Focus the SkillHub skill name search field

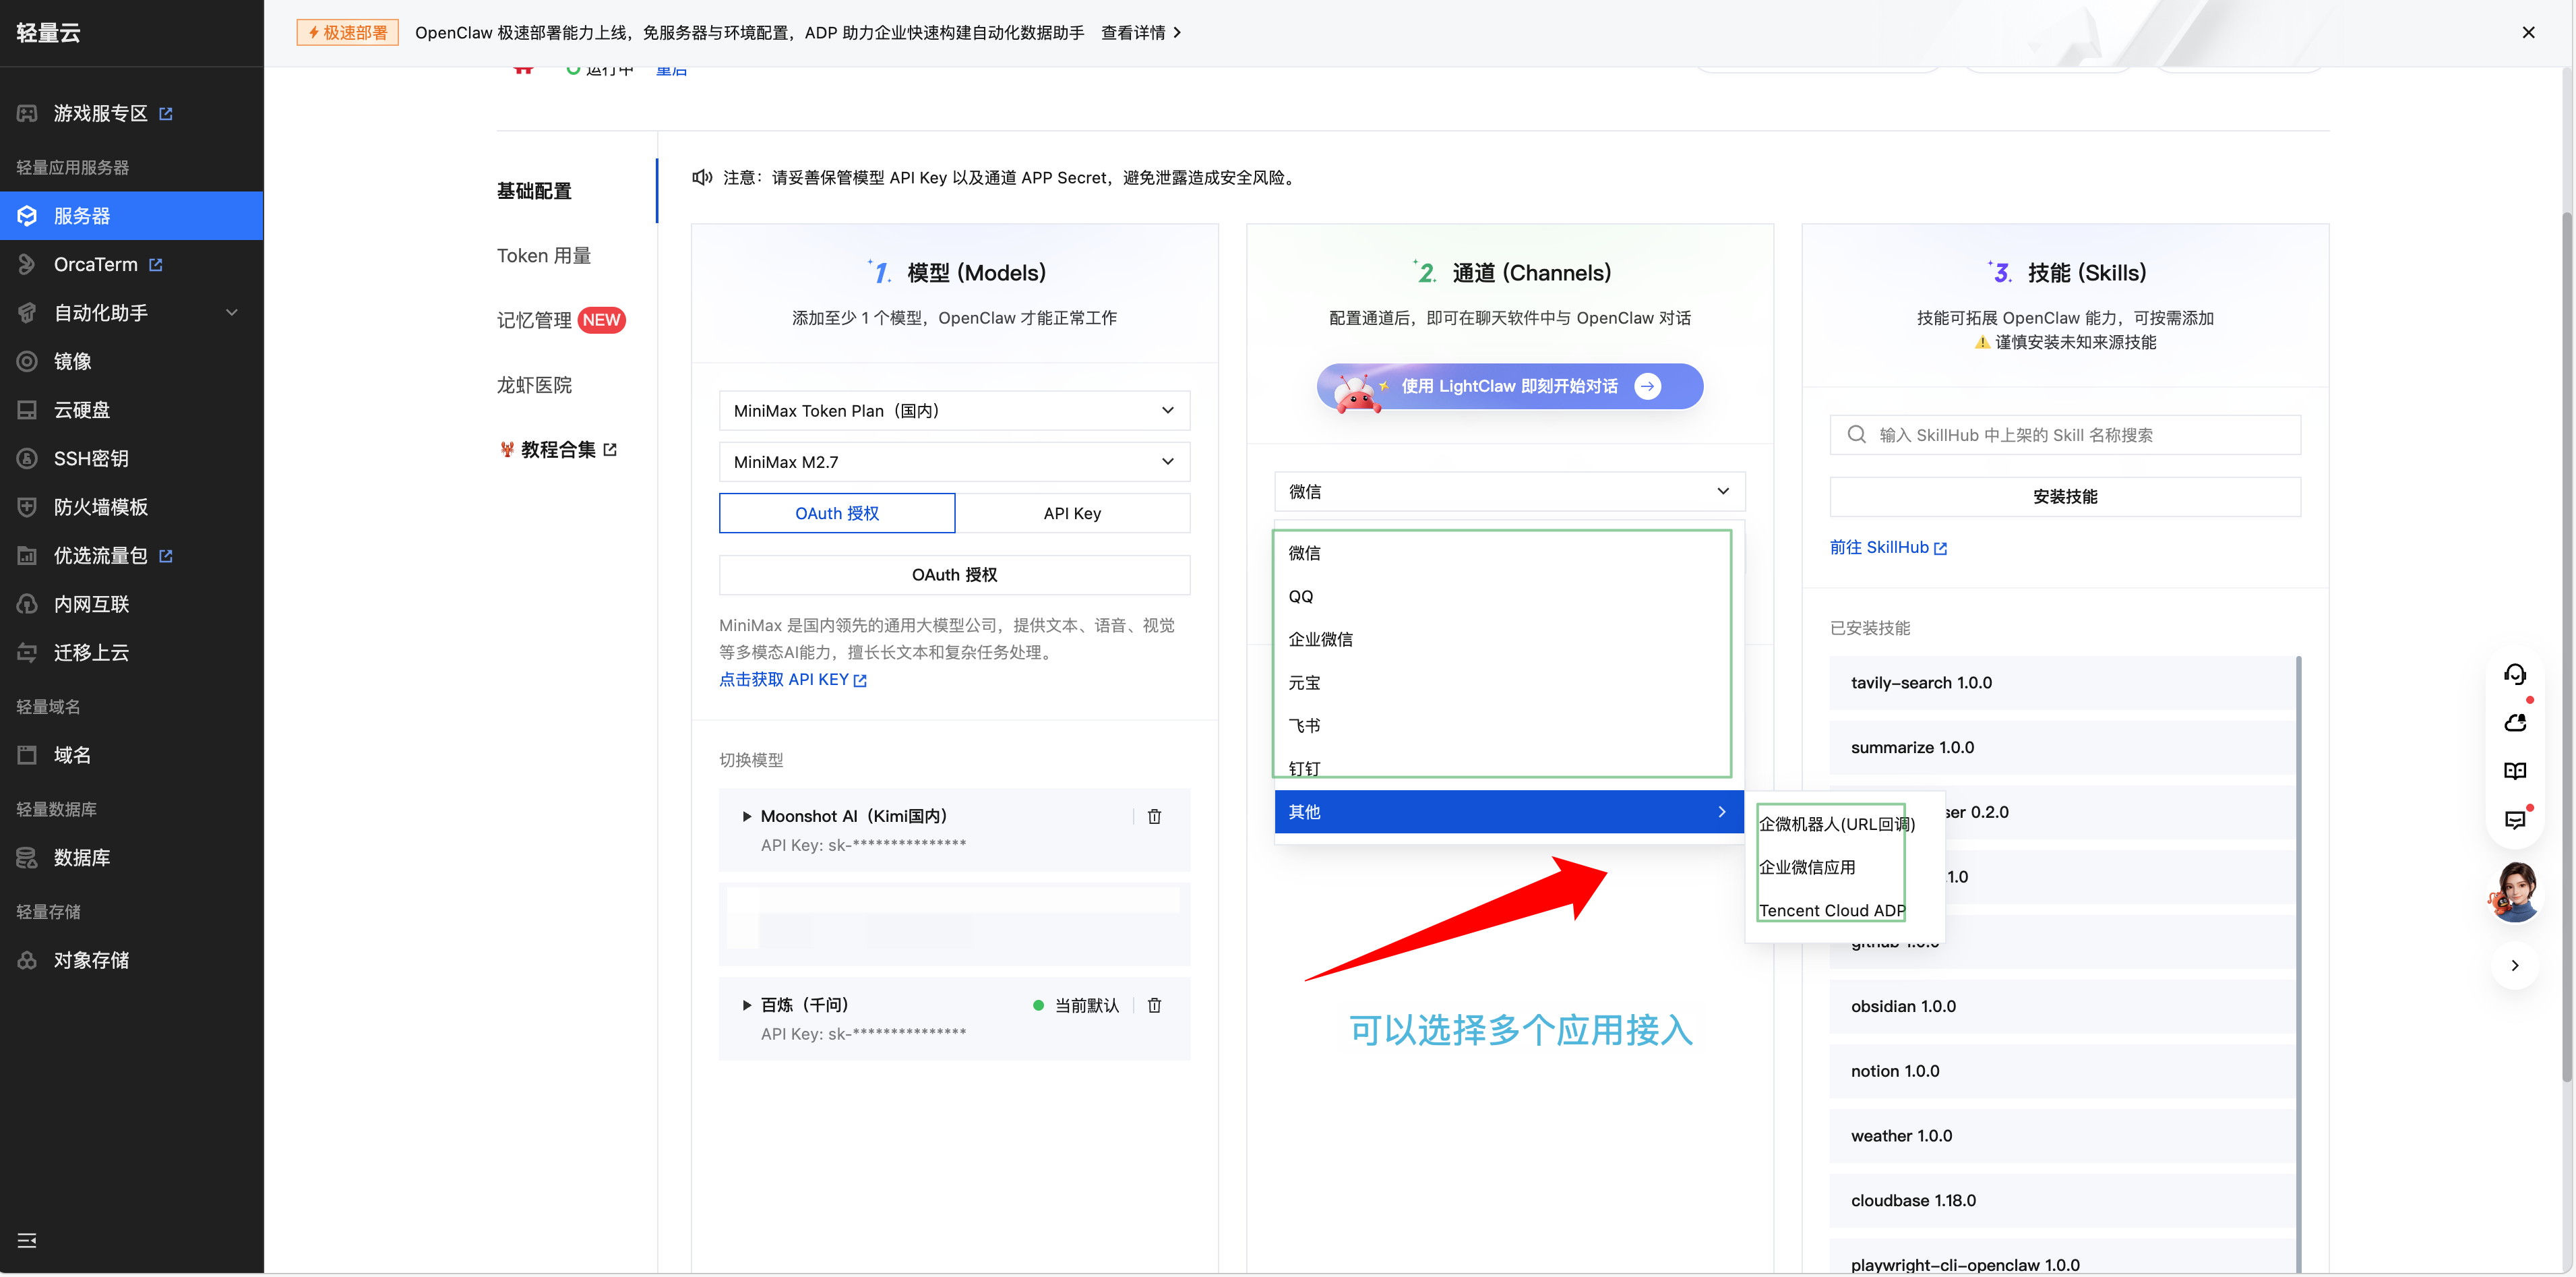click(2065, 435)
